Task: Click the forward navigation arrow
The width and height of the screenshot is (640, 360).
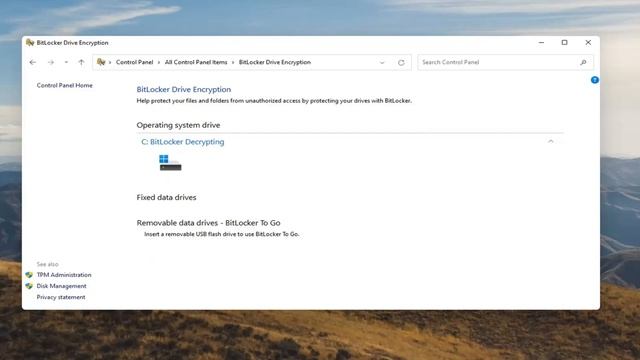Action: [51, 62]
